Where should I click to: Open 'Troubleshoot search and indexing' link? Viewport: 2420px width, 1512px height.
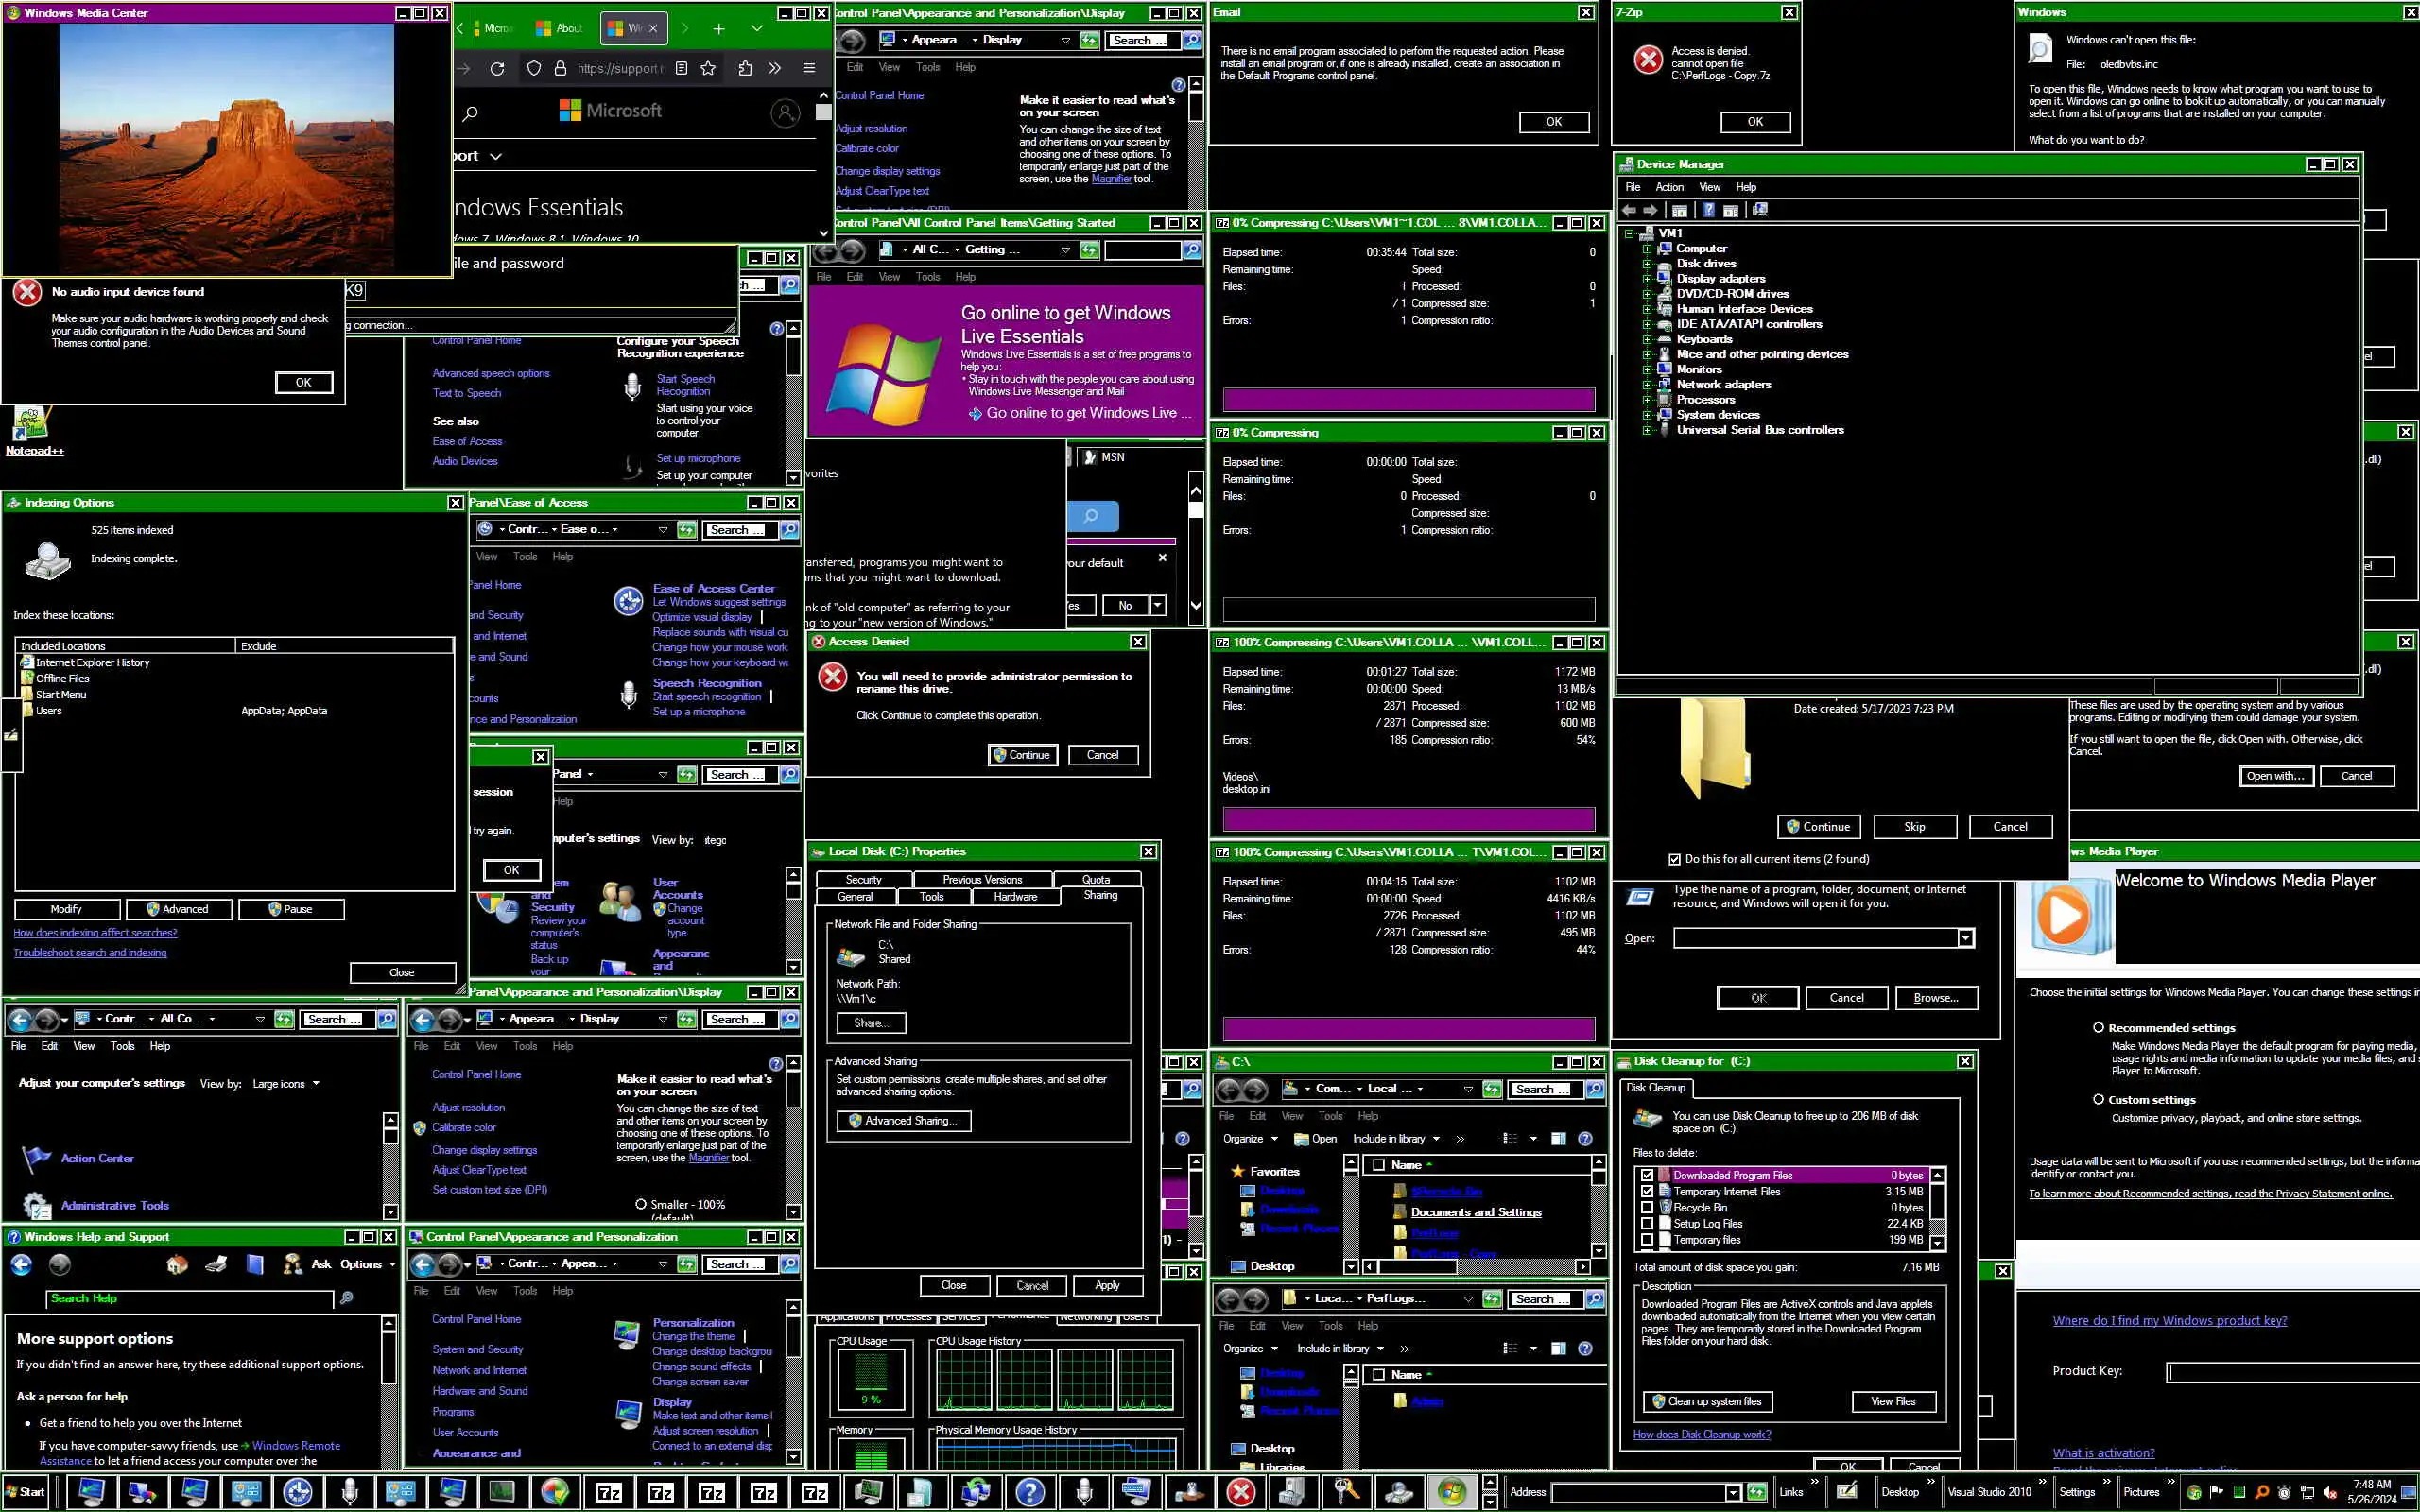(x=90, y=953)
